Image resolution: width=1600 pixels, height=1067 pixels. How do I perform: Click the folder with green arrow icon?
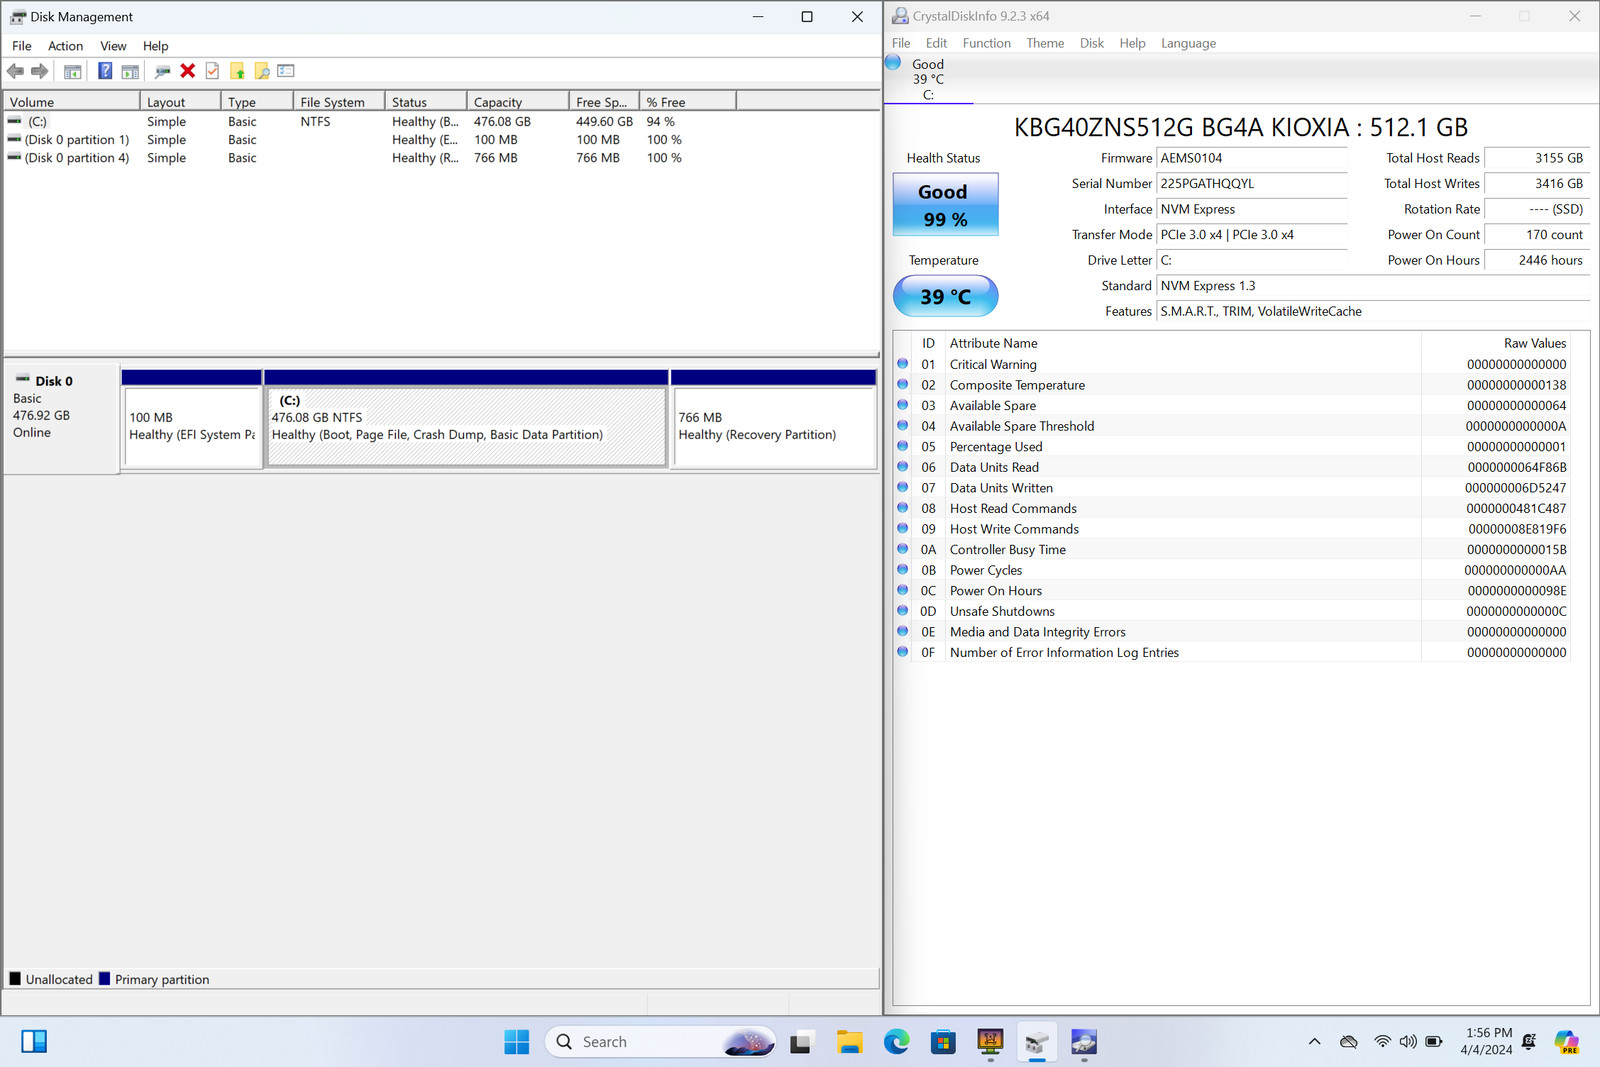(237, 71)
